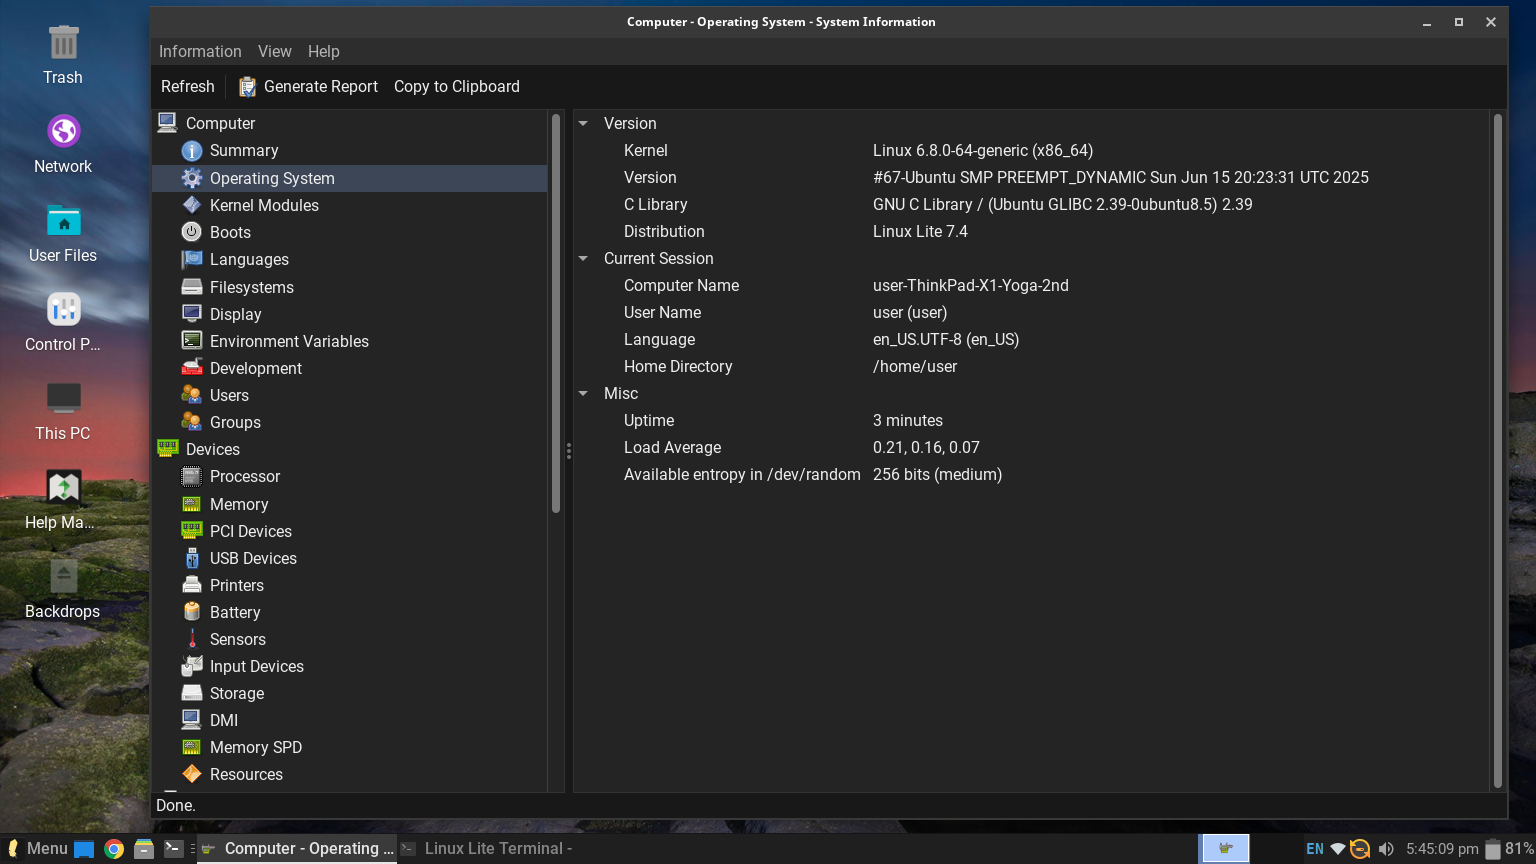Screen dimensions: 1536x864
Task: Click the details pane vertical scrollbar
Action: [1497, 450]
